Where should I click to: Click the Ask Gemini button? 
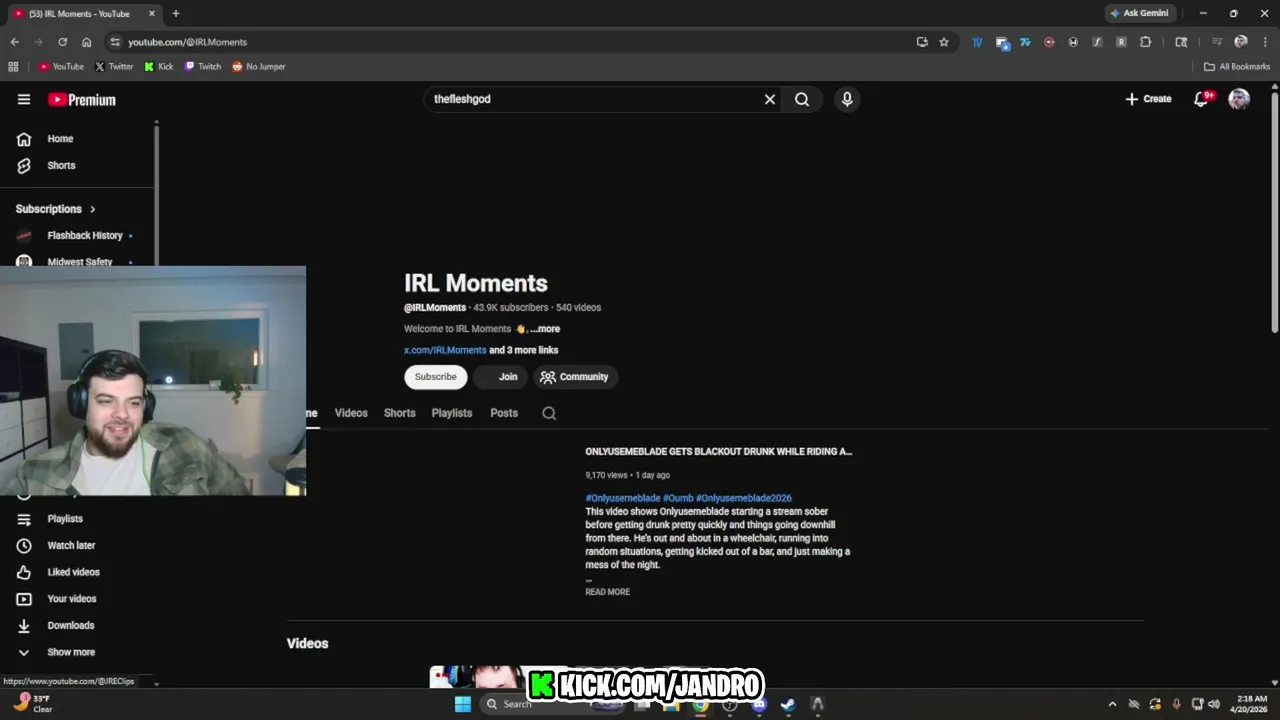[1139, 14]
